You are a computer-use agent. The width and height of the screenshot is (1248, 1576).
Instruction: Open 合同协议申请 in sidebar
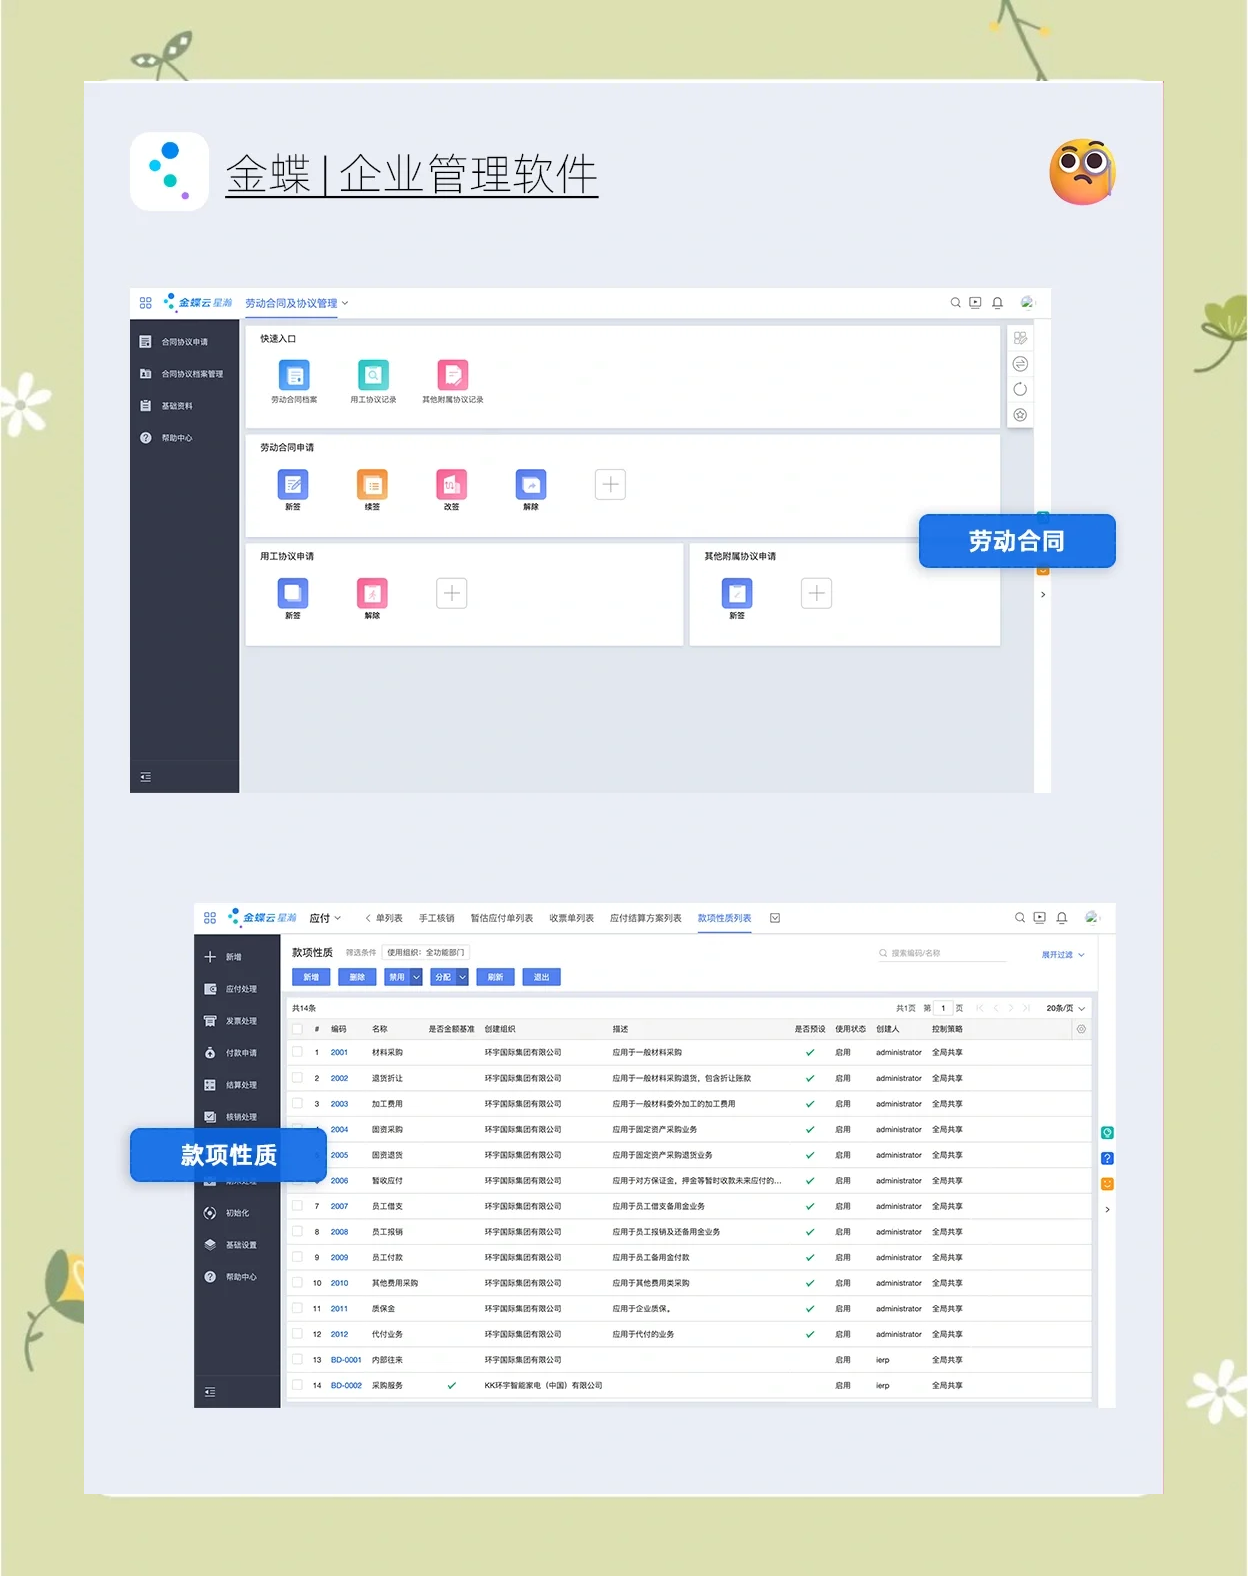click(184, 342)
